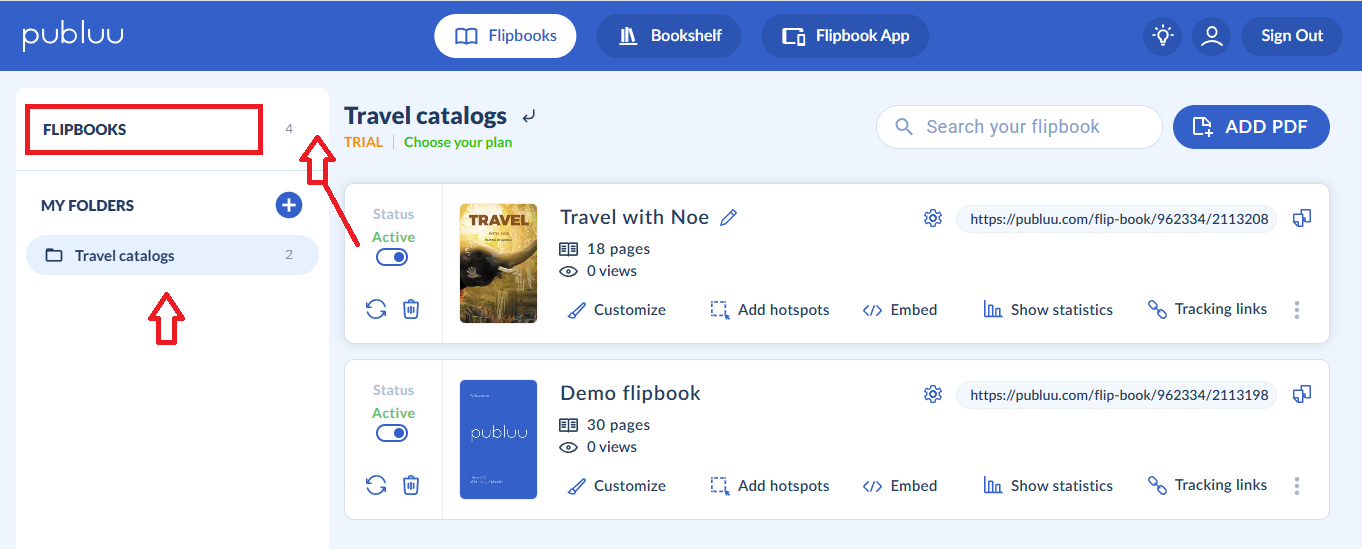Click the Choose your plan link

458,142
